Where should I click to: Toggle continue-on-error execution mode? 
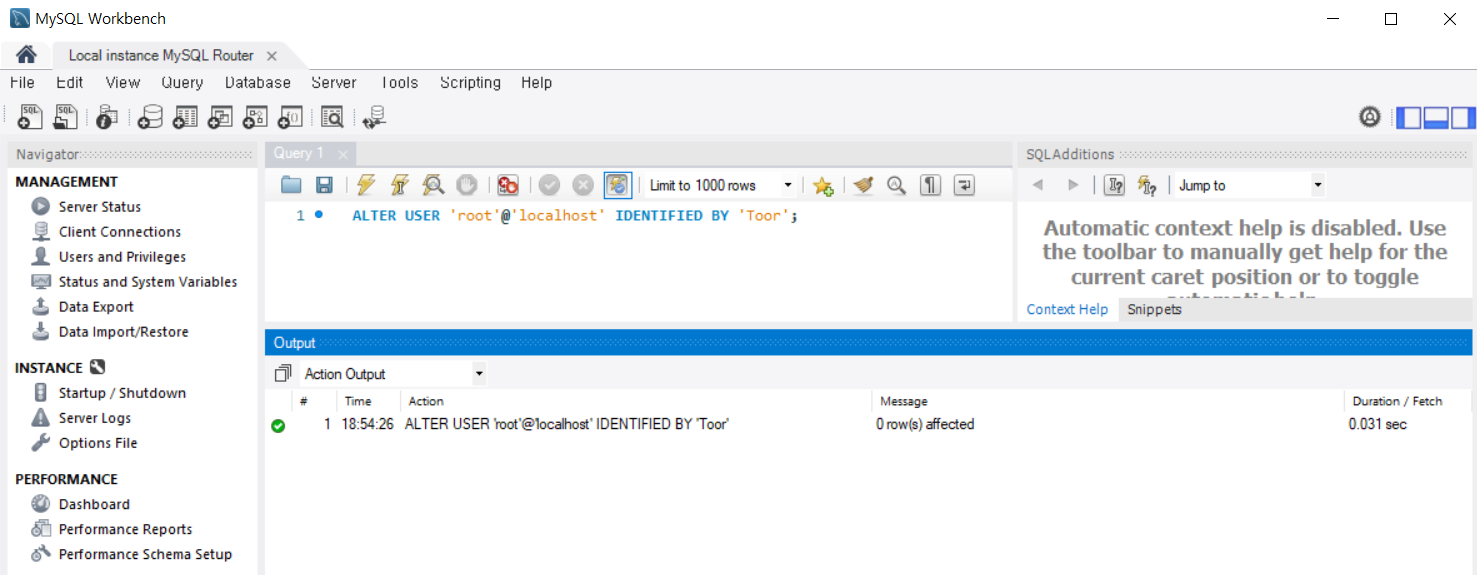pyautogui.click(x=508, y=185)
